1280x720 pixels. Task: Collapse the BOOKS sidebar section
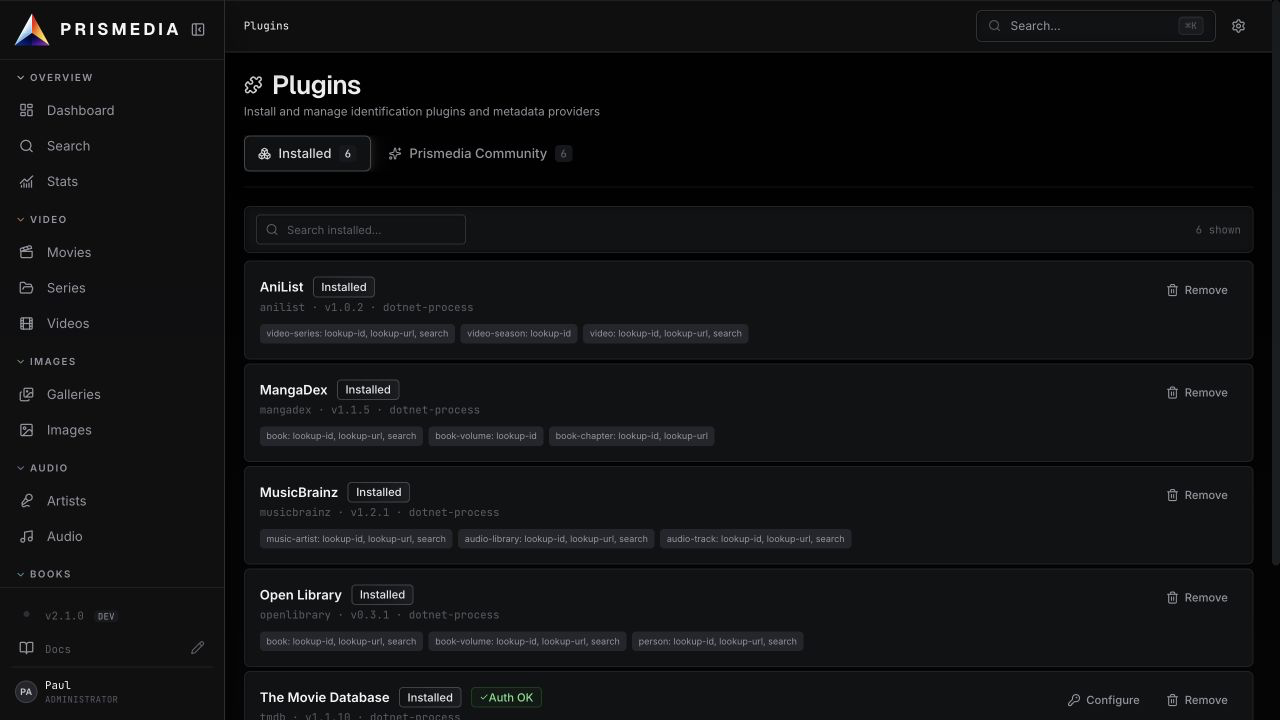(43, 574)
